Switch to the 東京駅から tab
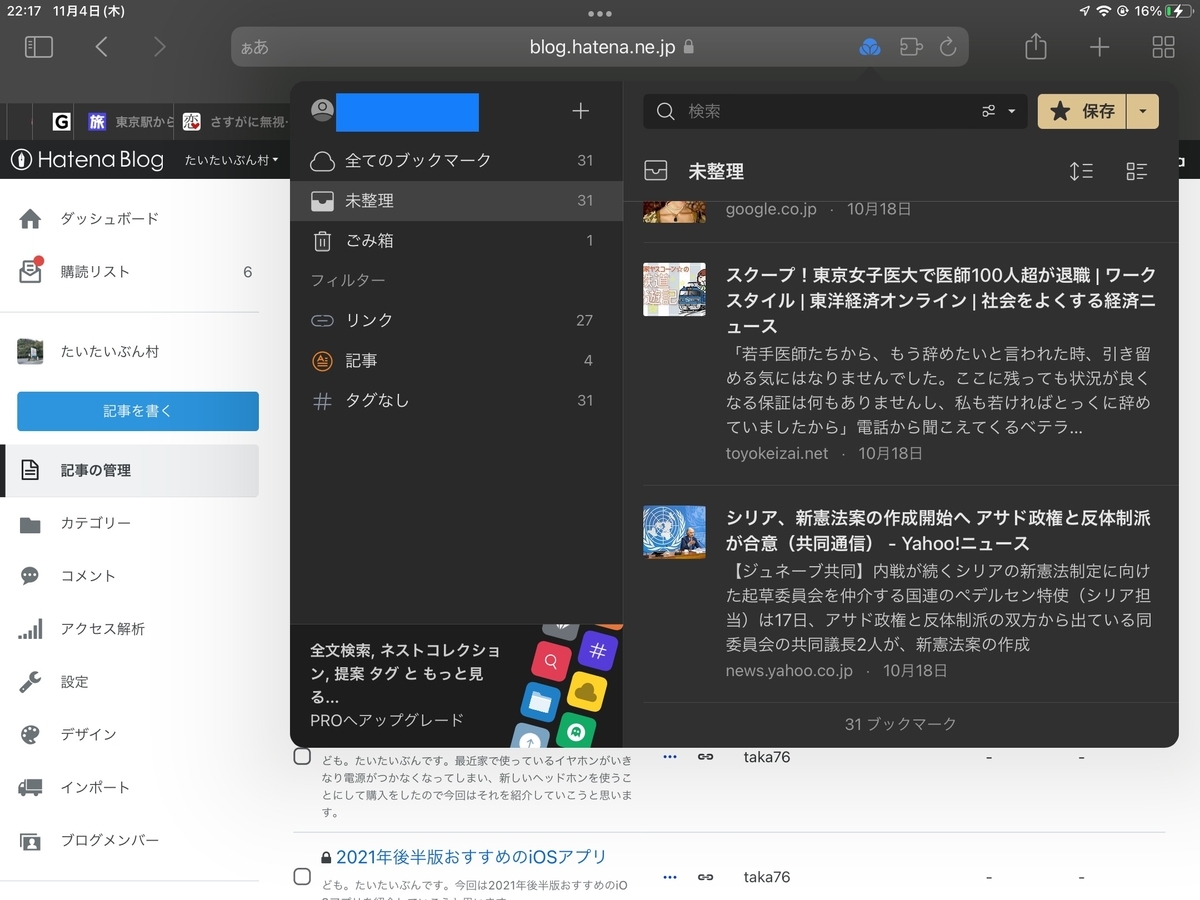Image resolution: width=1200 pixels, height=900 pixels. pos(132,122)
